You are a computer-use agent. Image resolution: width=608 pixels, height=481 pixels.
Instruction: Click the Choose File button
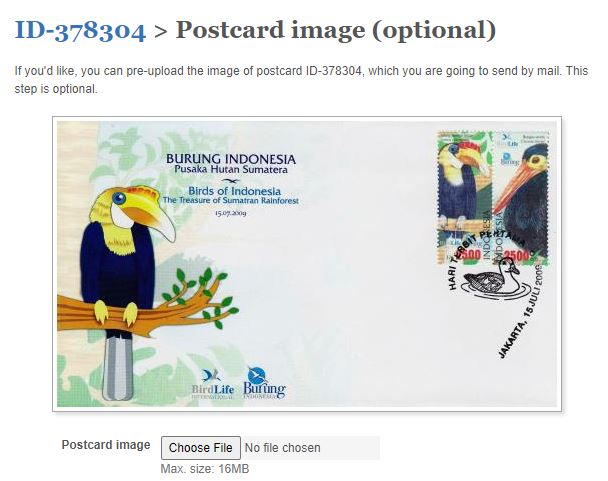point(200,448)
